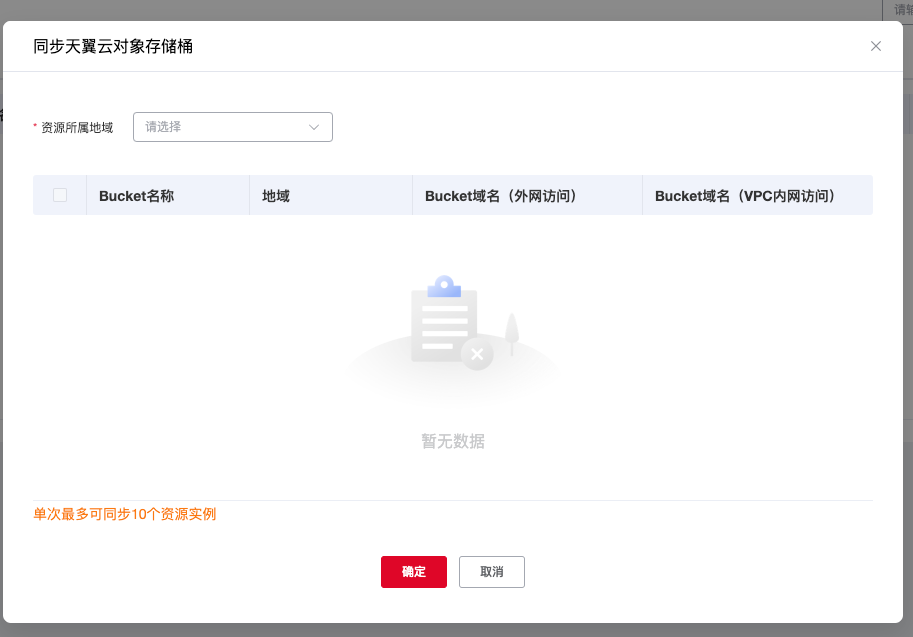
Task: Close the 同步天翼云对象存储桶 dialog
Action: pyautogui.click(x=875, y=46)
